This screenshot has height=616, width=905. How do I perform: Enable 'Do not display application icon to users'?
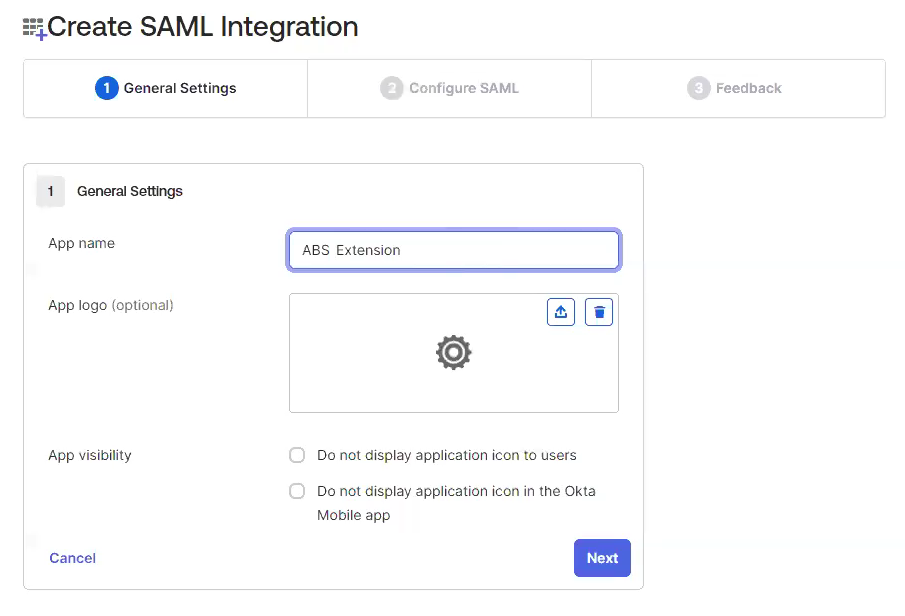(x=297, y=455)
